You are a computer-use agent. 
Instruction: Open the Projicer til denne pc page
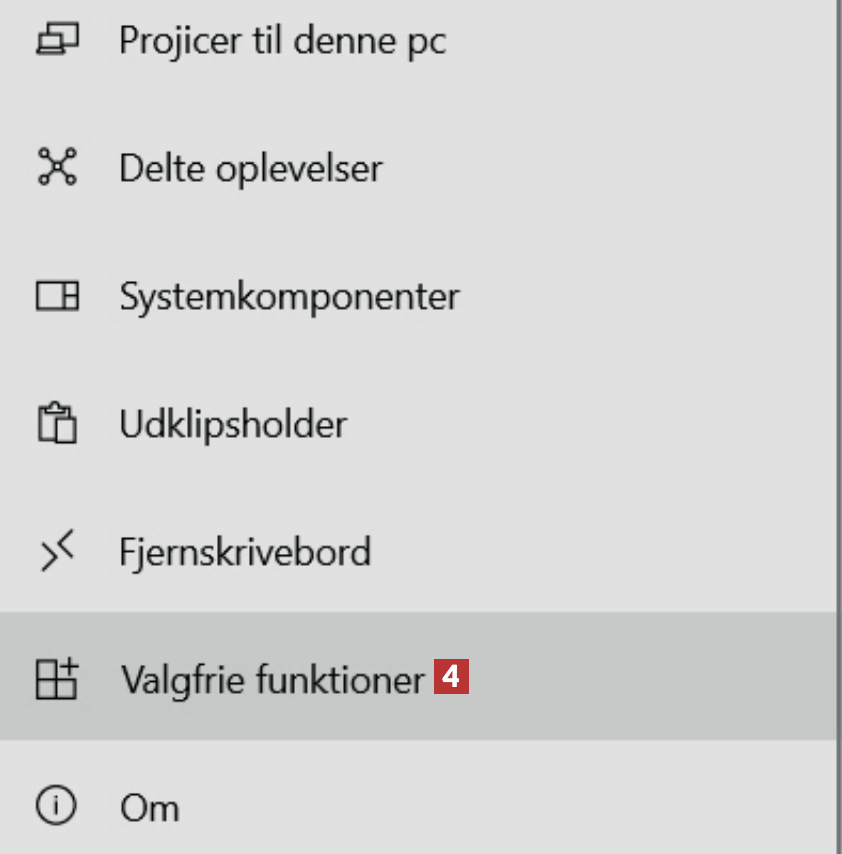[x=282, y=42]
